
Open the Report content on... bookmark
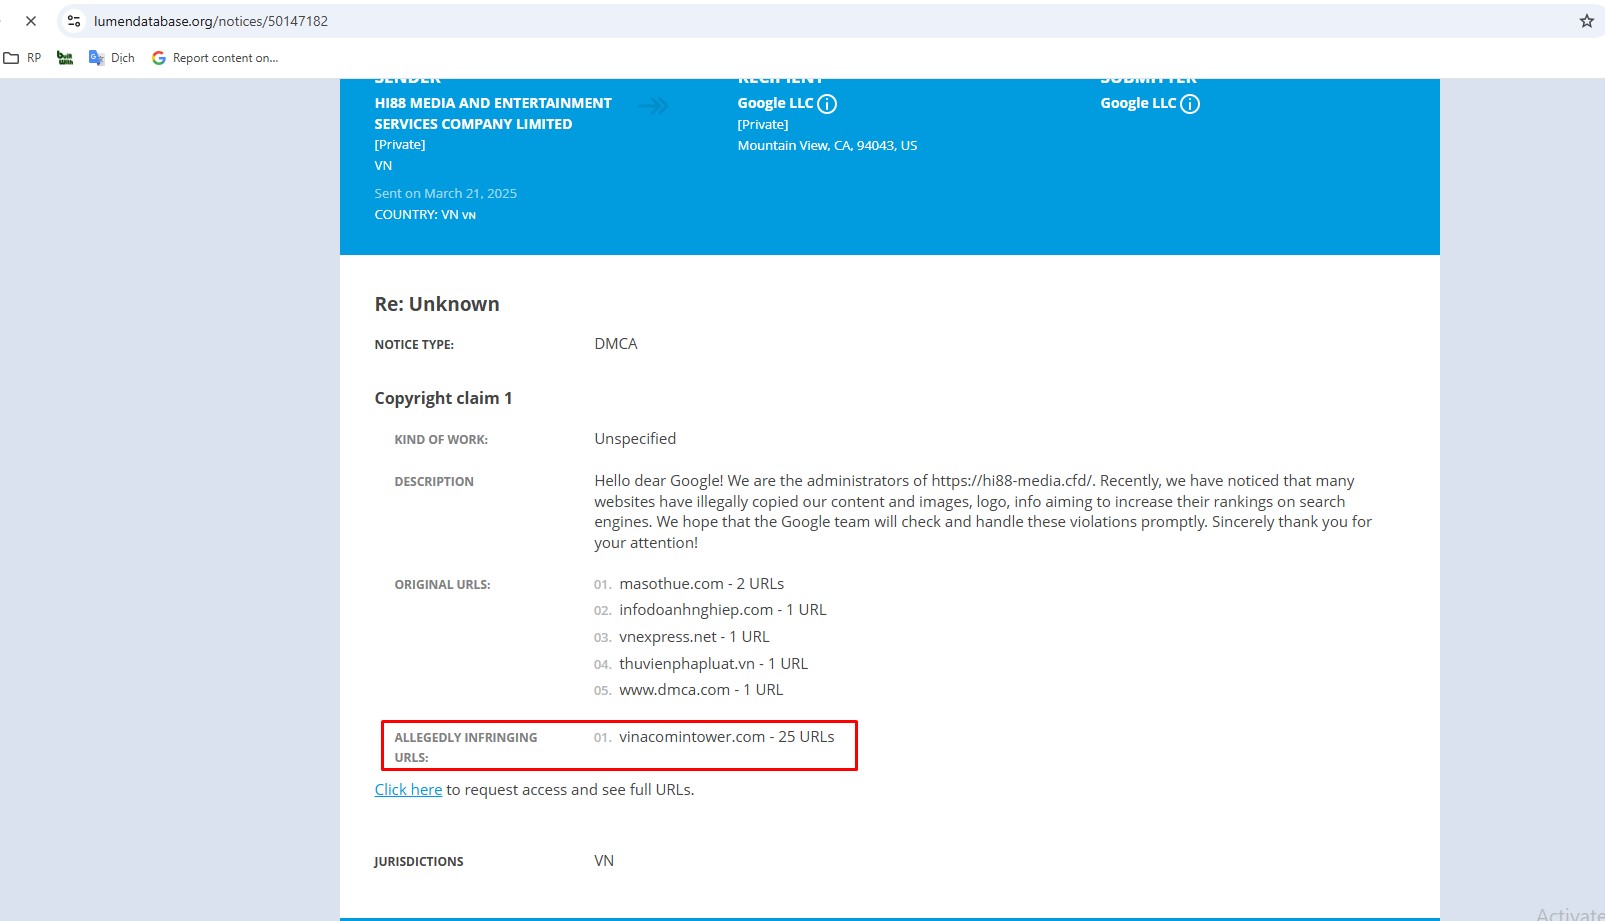(215, 58)
